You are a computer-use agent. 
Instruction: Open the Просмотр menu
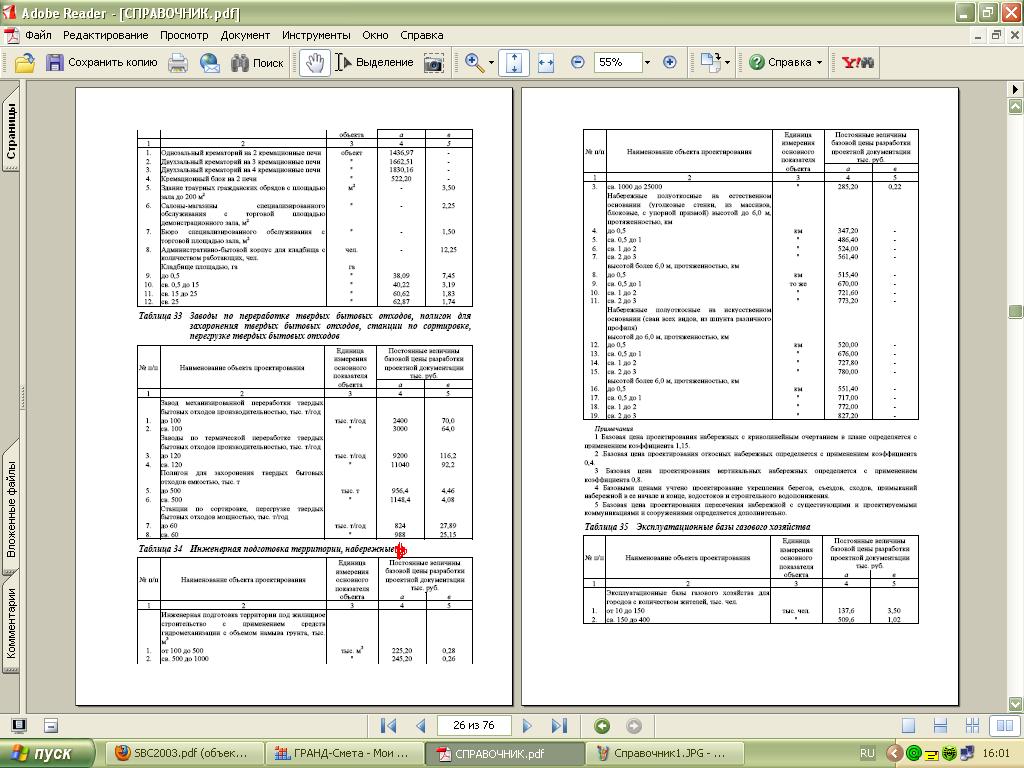coord(184,35)
